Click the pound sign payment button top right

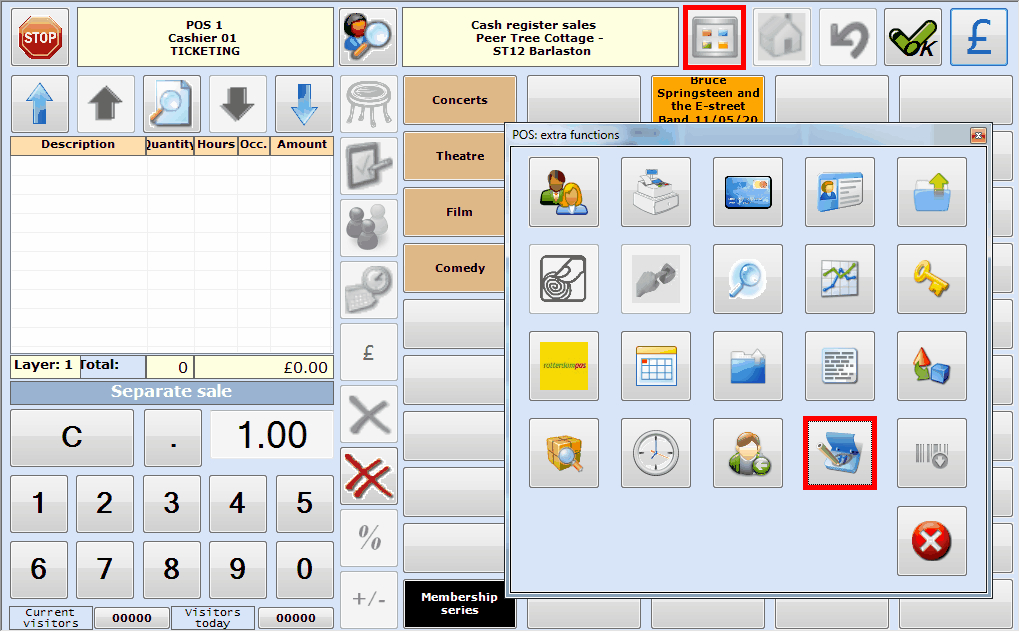tap(979, 37)
